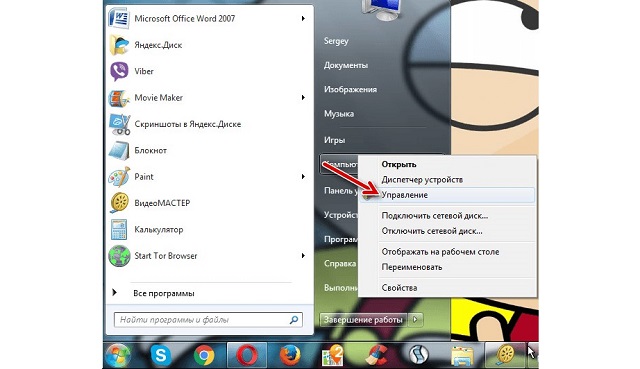Open the file explorer taskbar icon

(x=462, y=356)
